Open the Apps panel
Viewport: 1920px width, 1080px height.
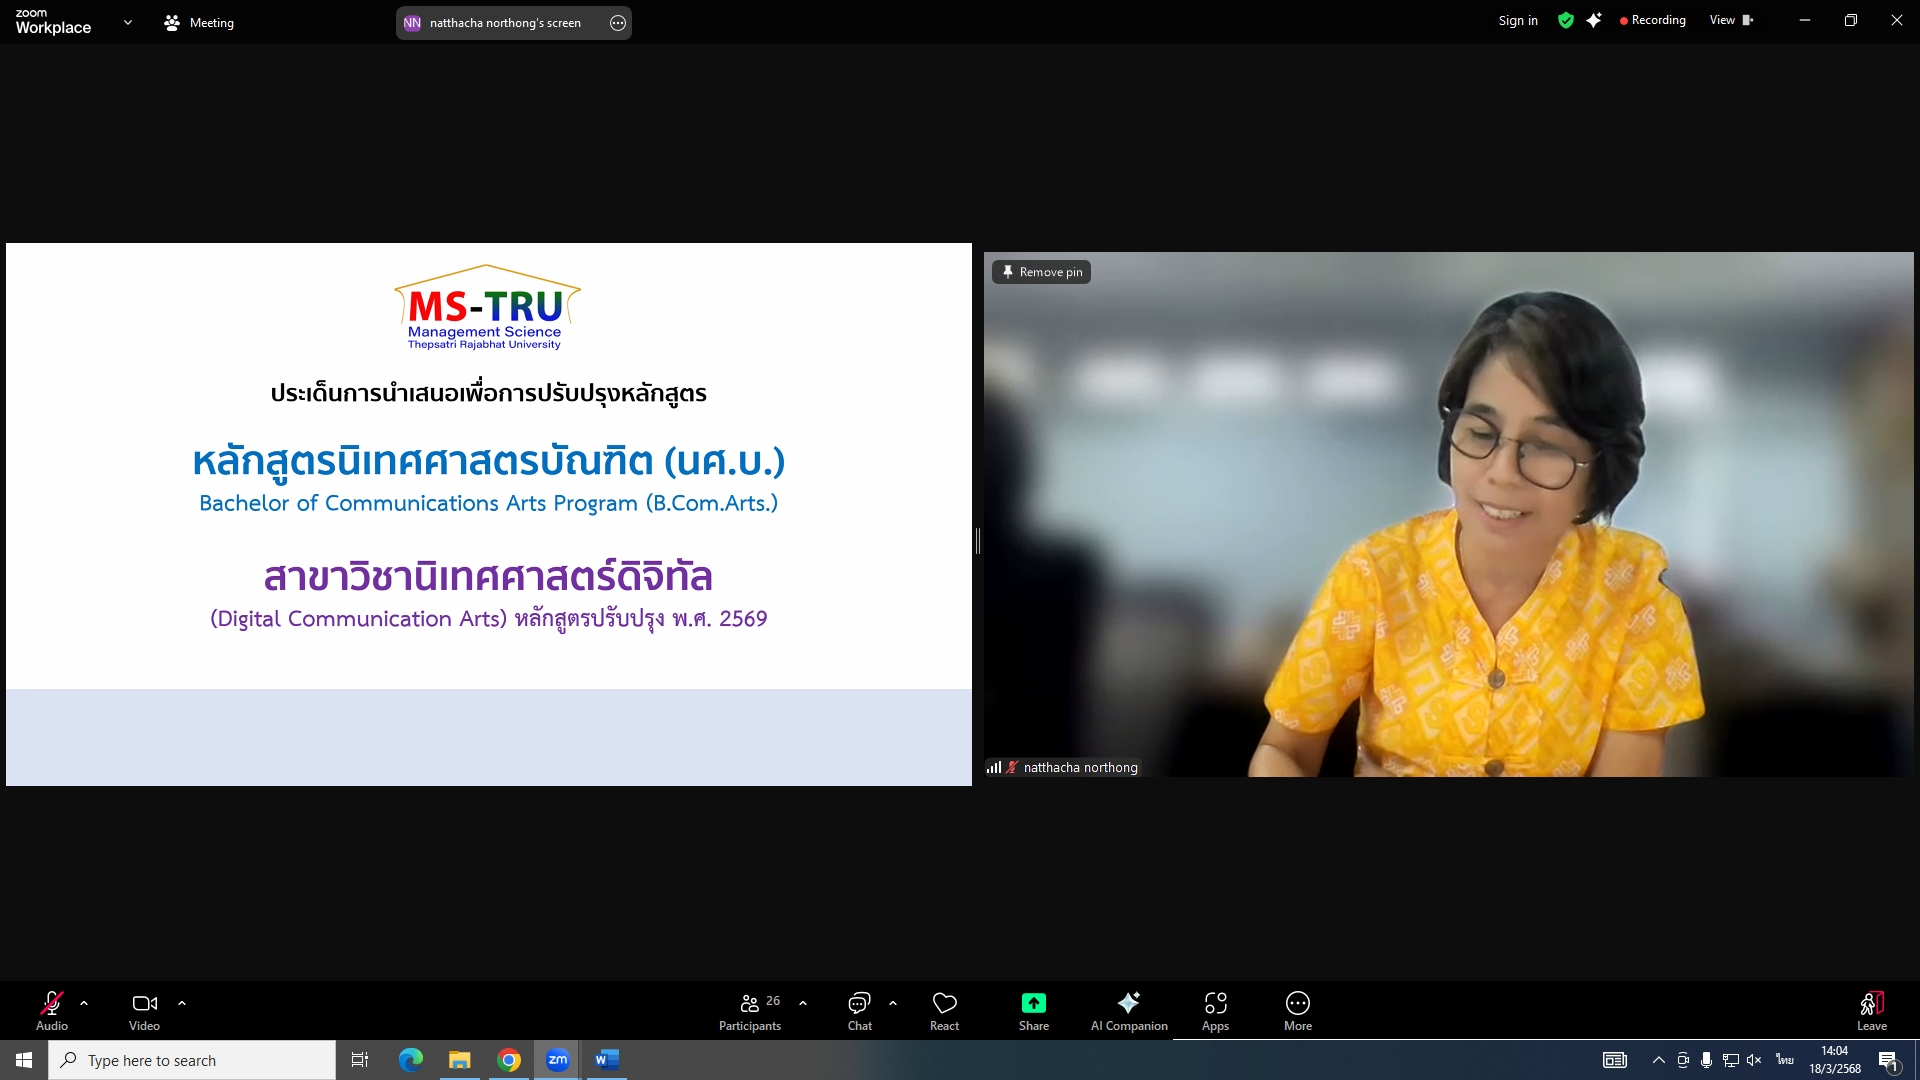[1215, 1010]
